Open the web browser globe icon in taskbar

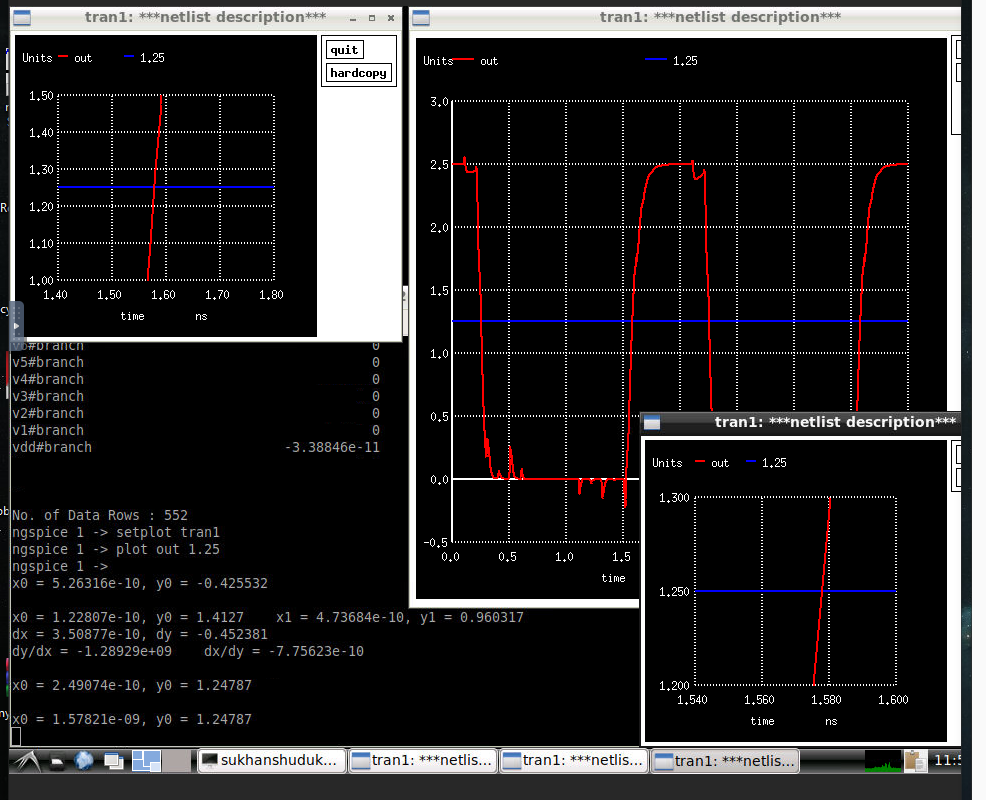(83, 760)
